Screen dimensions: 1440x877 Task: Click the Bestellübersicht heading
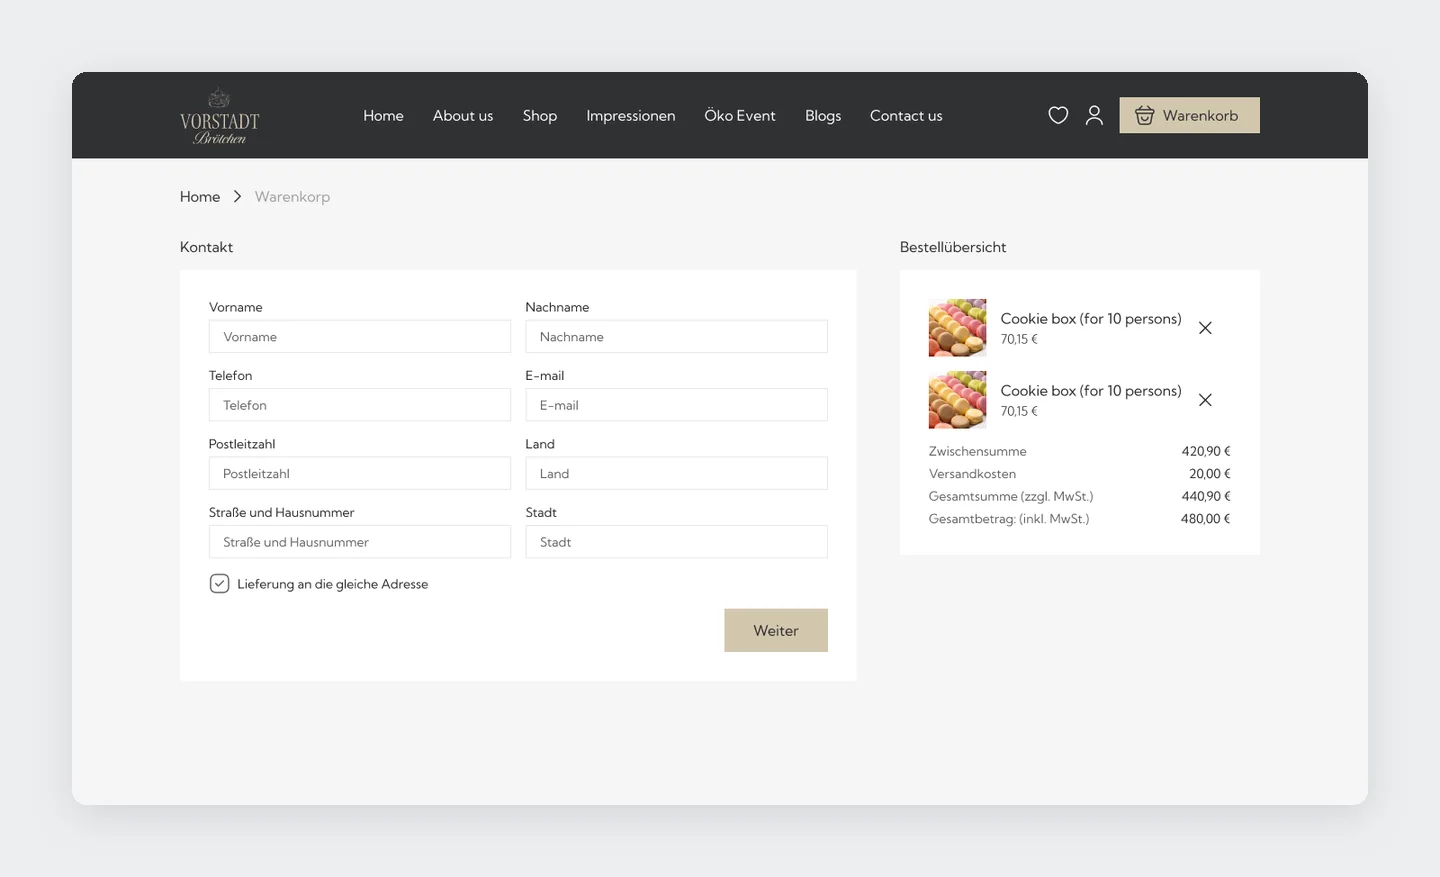pos(953,247)
